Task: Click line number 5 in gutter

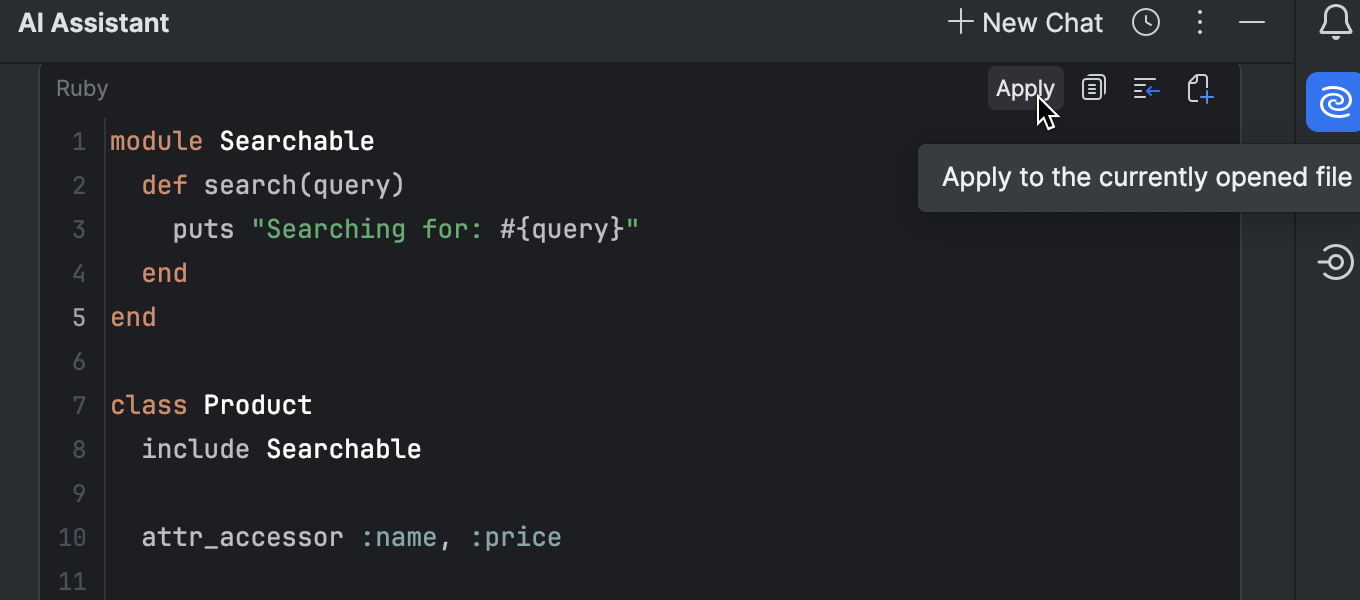Action: point(79,318)
